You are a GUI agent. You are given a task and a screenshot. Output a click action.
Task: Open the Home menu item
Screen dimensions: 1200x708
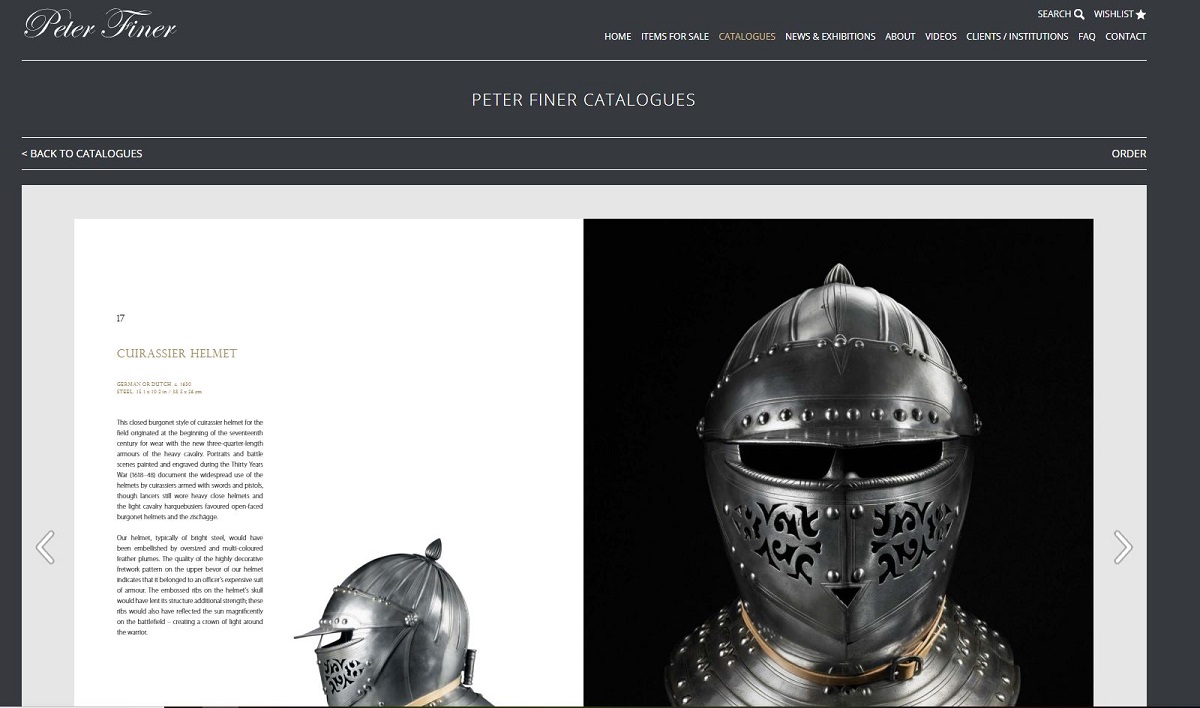[617, 37]
